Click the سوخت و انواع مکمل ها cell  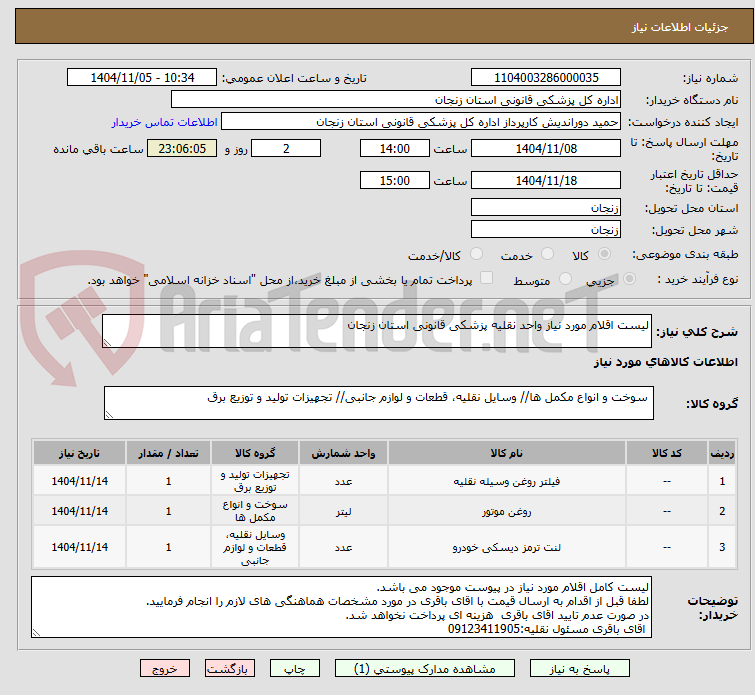tap(255, 511)
